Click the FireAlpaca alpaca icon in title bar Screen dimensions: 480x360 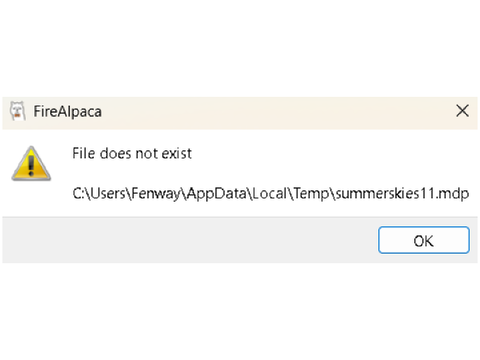[x=17, y=111]
